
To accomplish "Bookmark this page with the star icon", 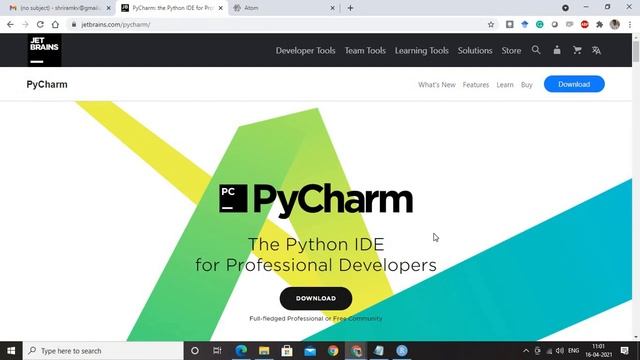I will pyautogui.click(x=491, y=24).
